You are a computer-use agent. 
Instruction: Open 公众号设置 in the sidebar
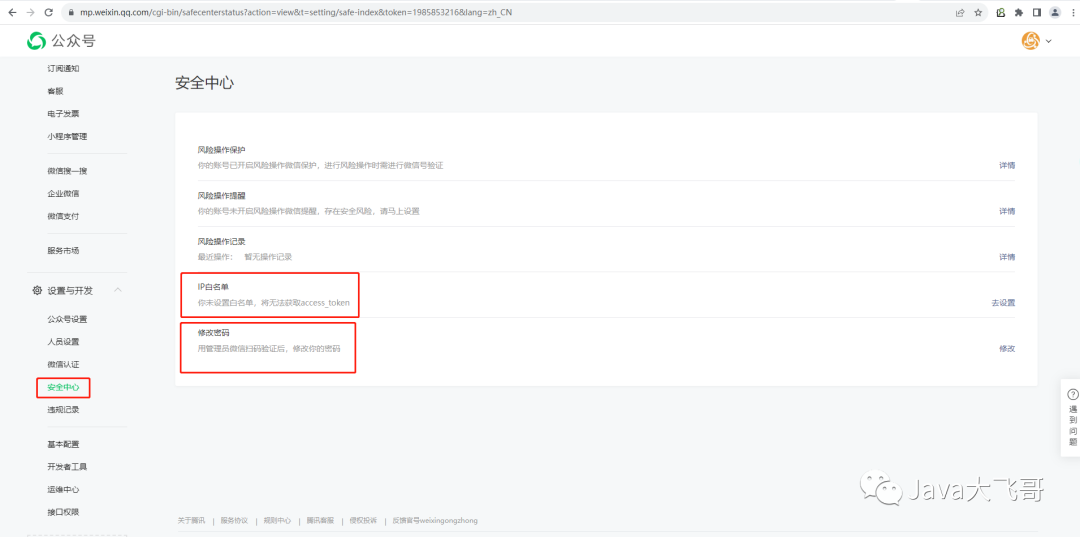point(68,319)
